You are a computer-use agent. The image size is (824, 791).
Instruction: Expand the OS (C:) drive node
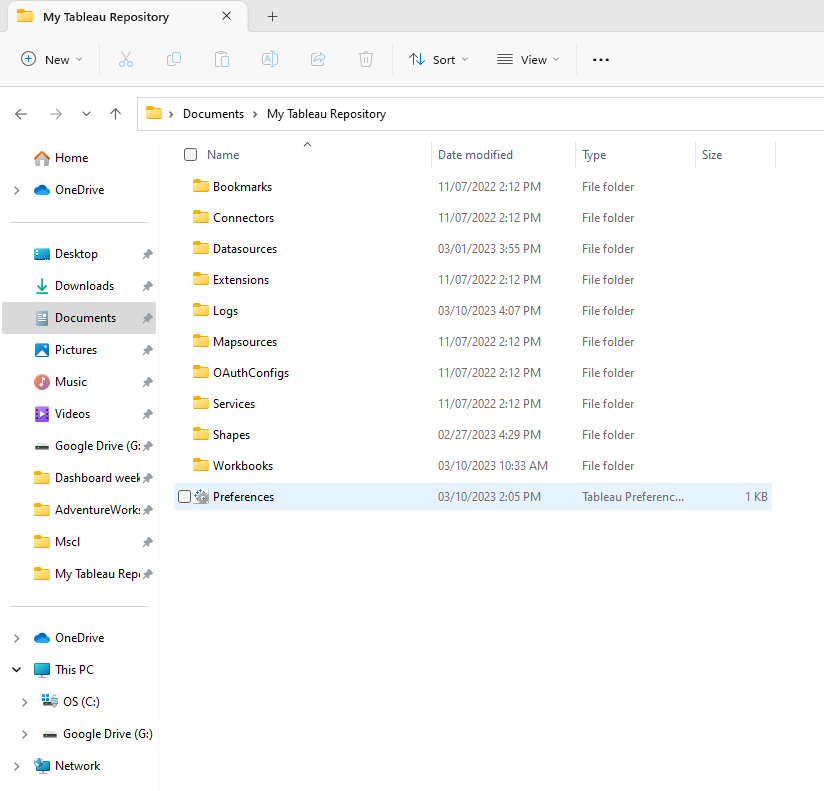24,702
